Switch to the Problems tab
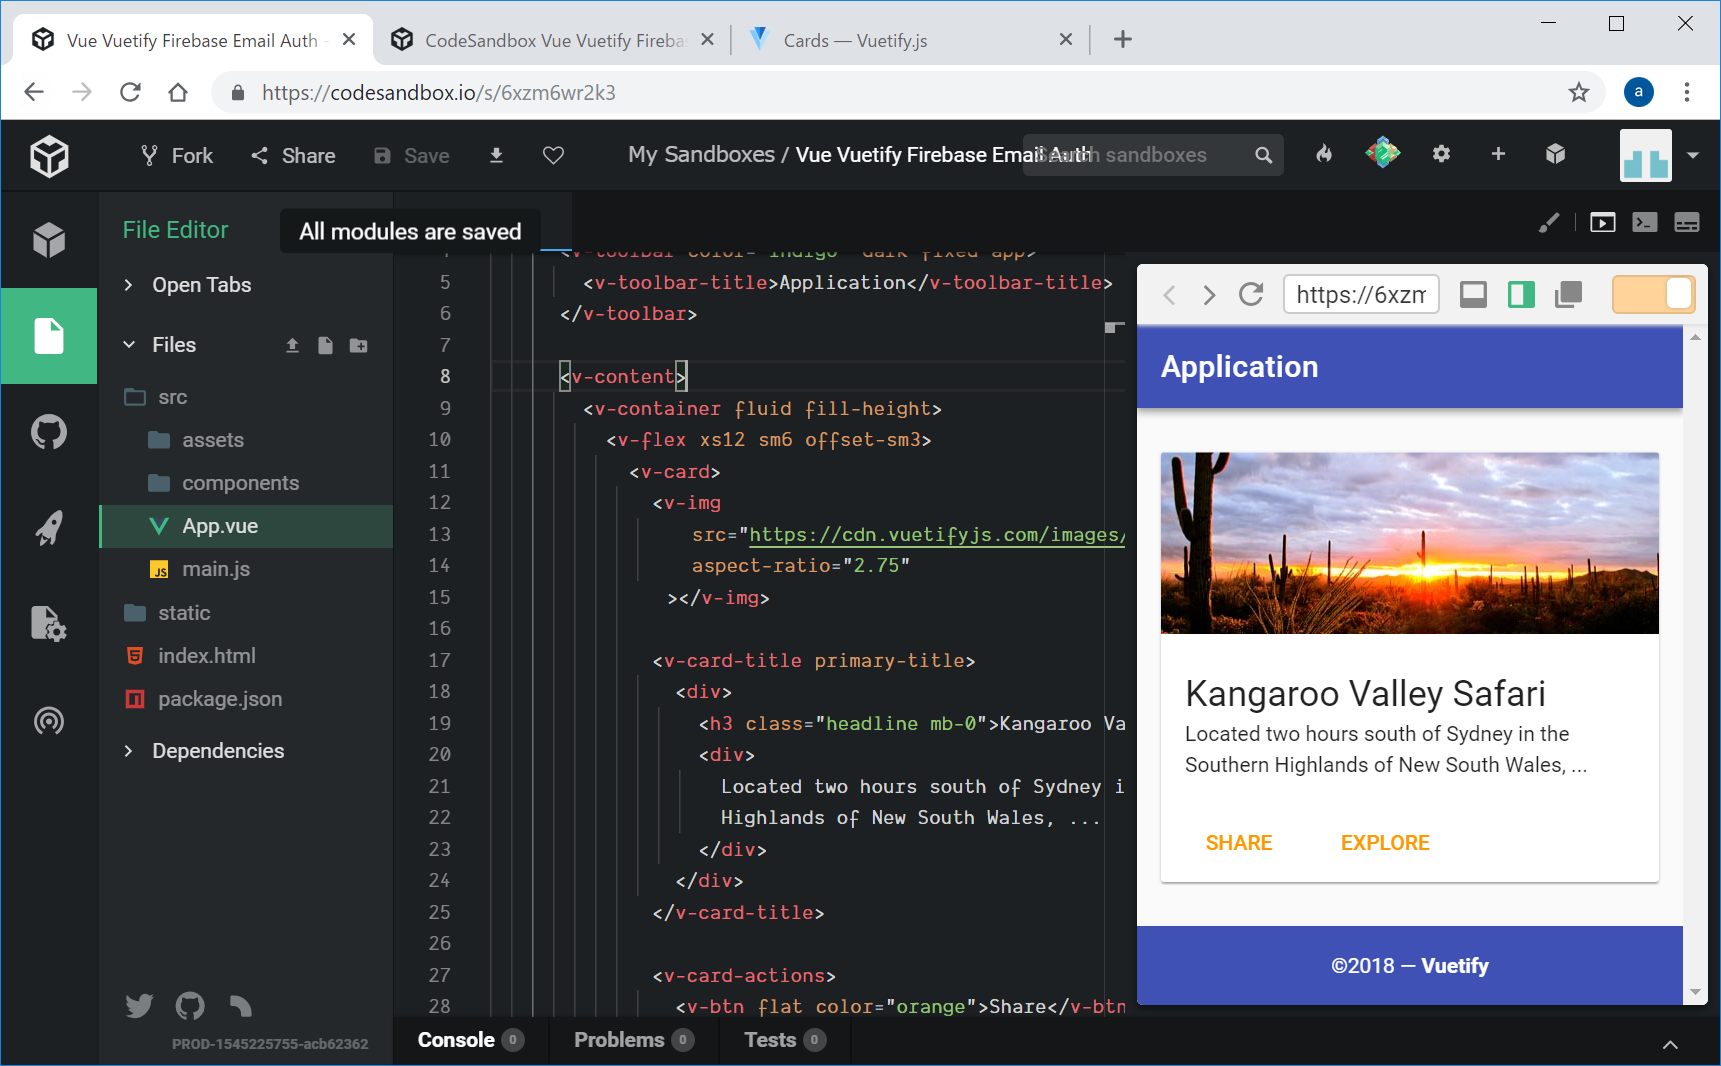This screenshot has height=1066, width=1721. [x=632, y=1040]
